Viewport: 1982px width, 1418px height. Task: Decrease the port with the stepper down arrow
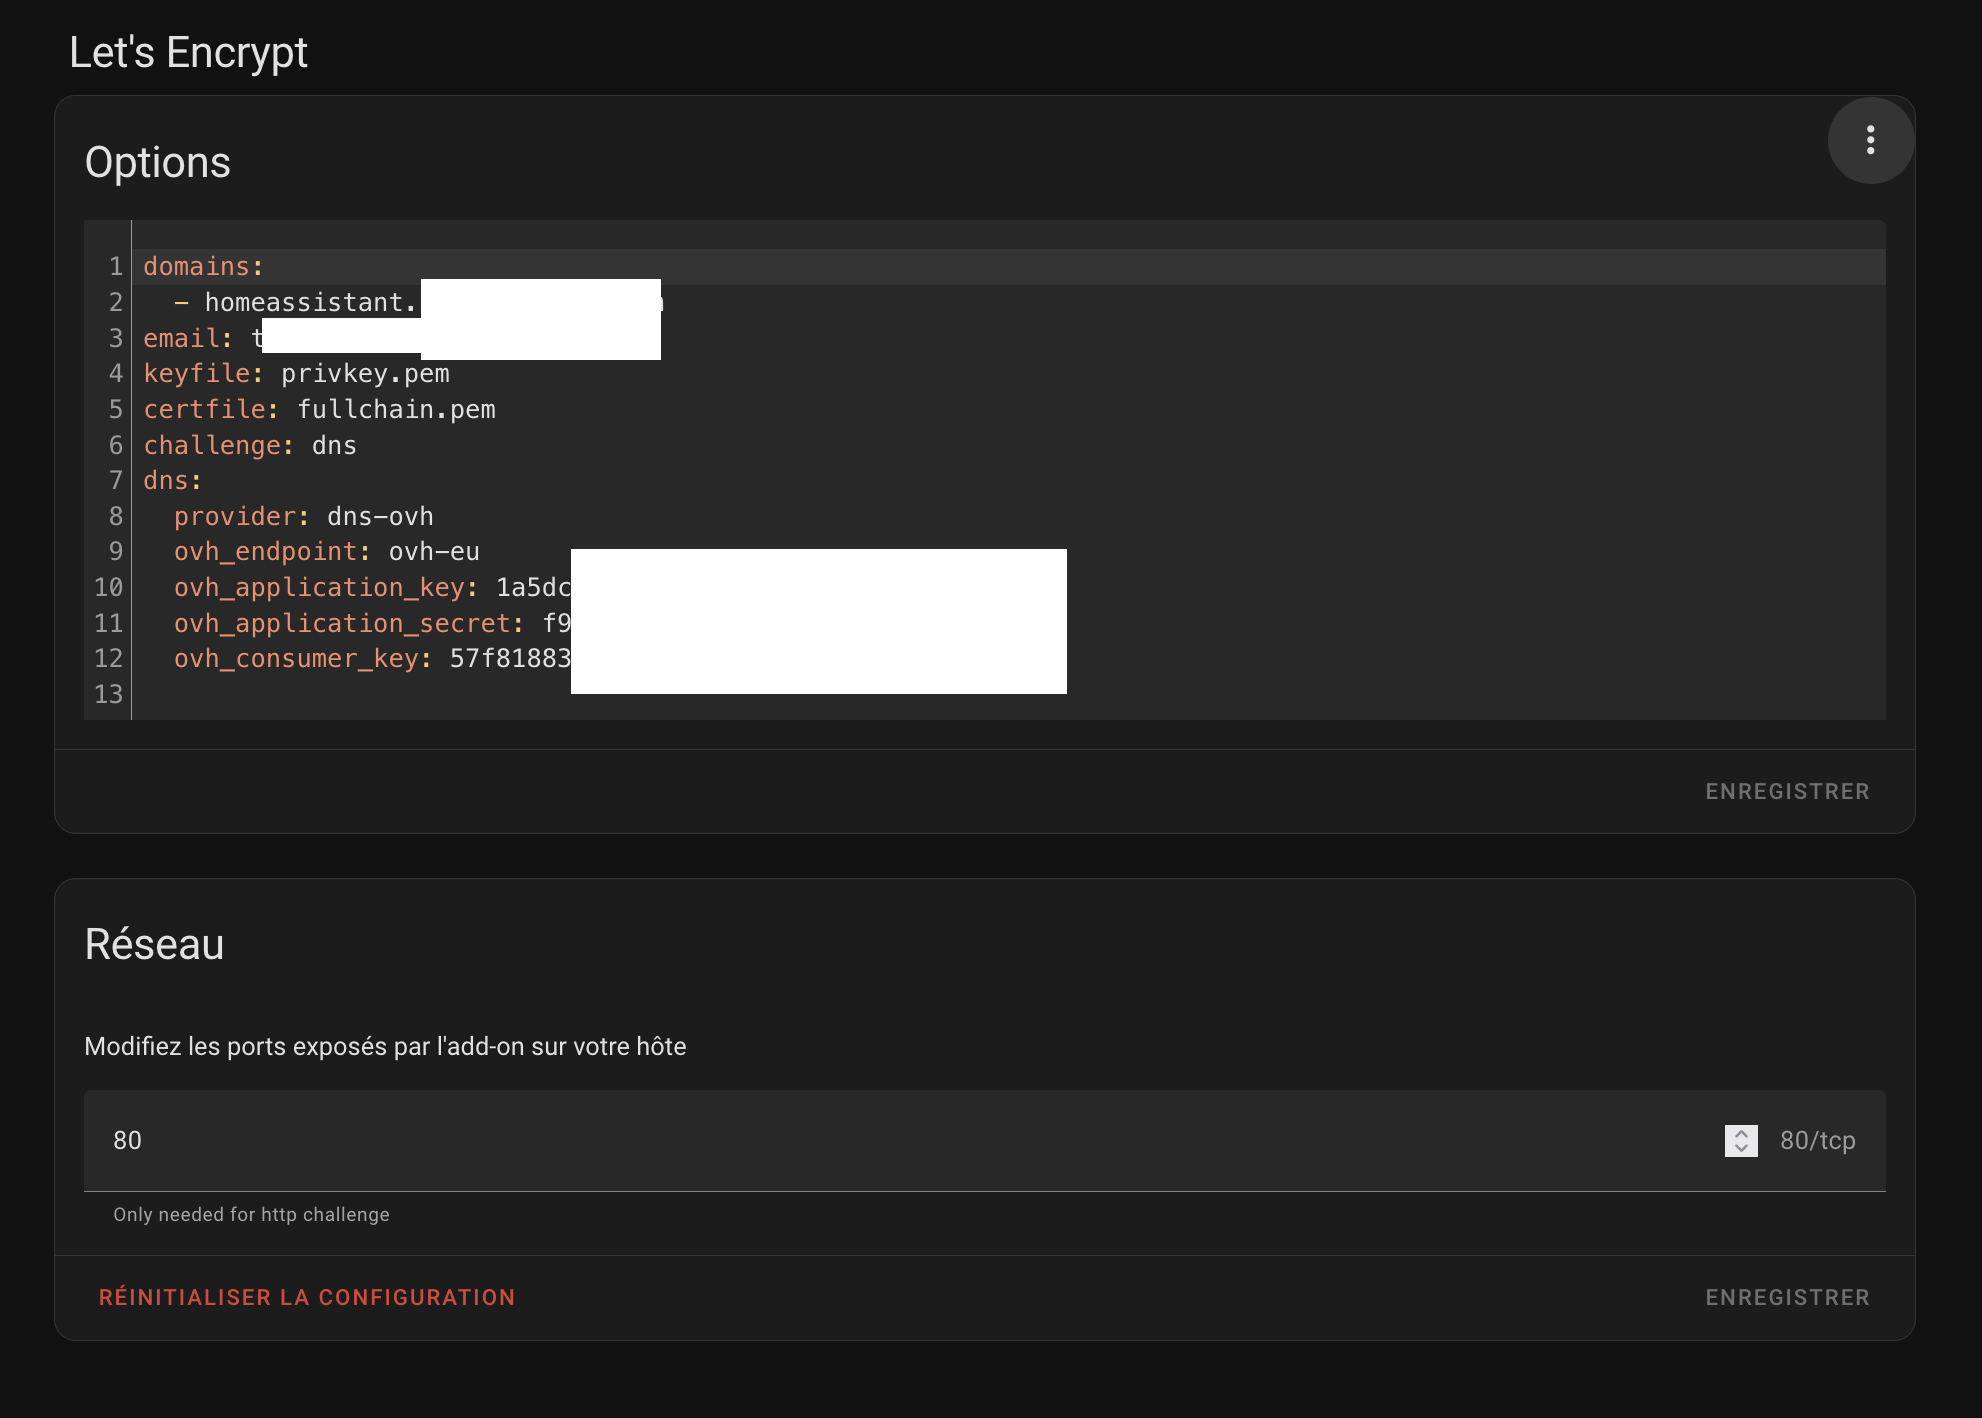point(1741,1148)
